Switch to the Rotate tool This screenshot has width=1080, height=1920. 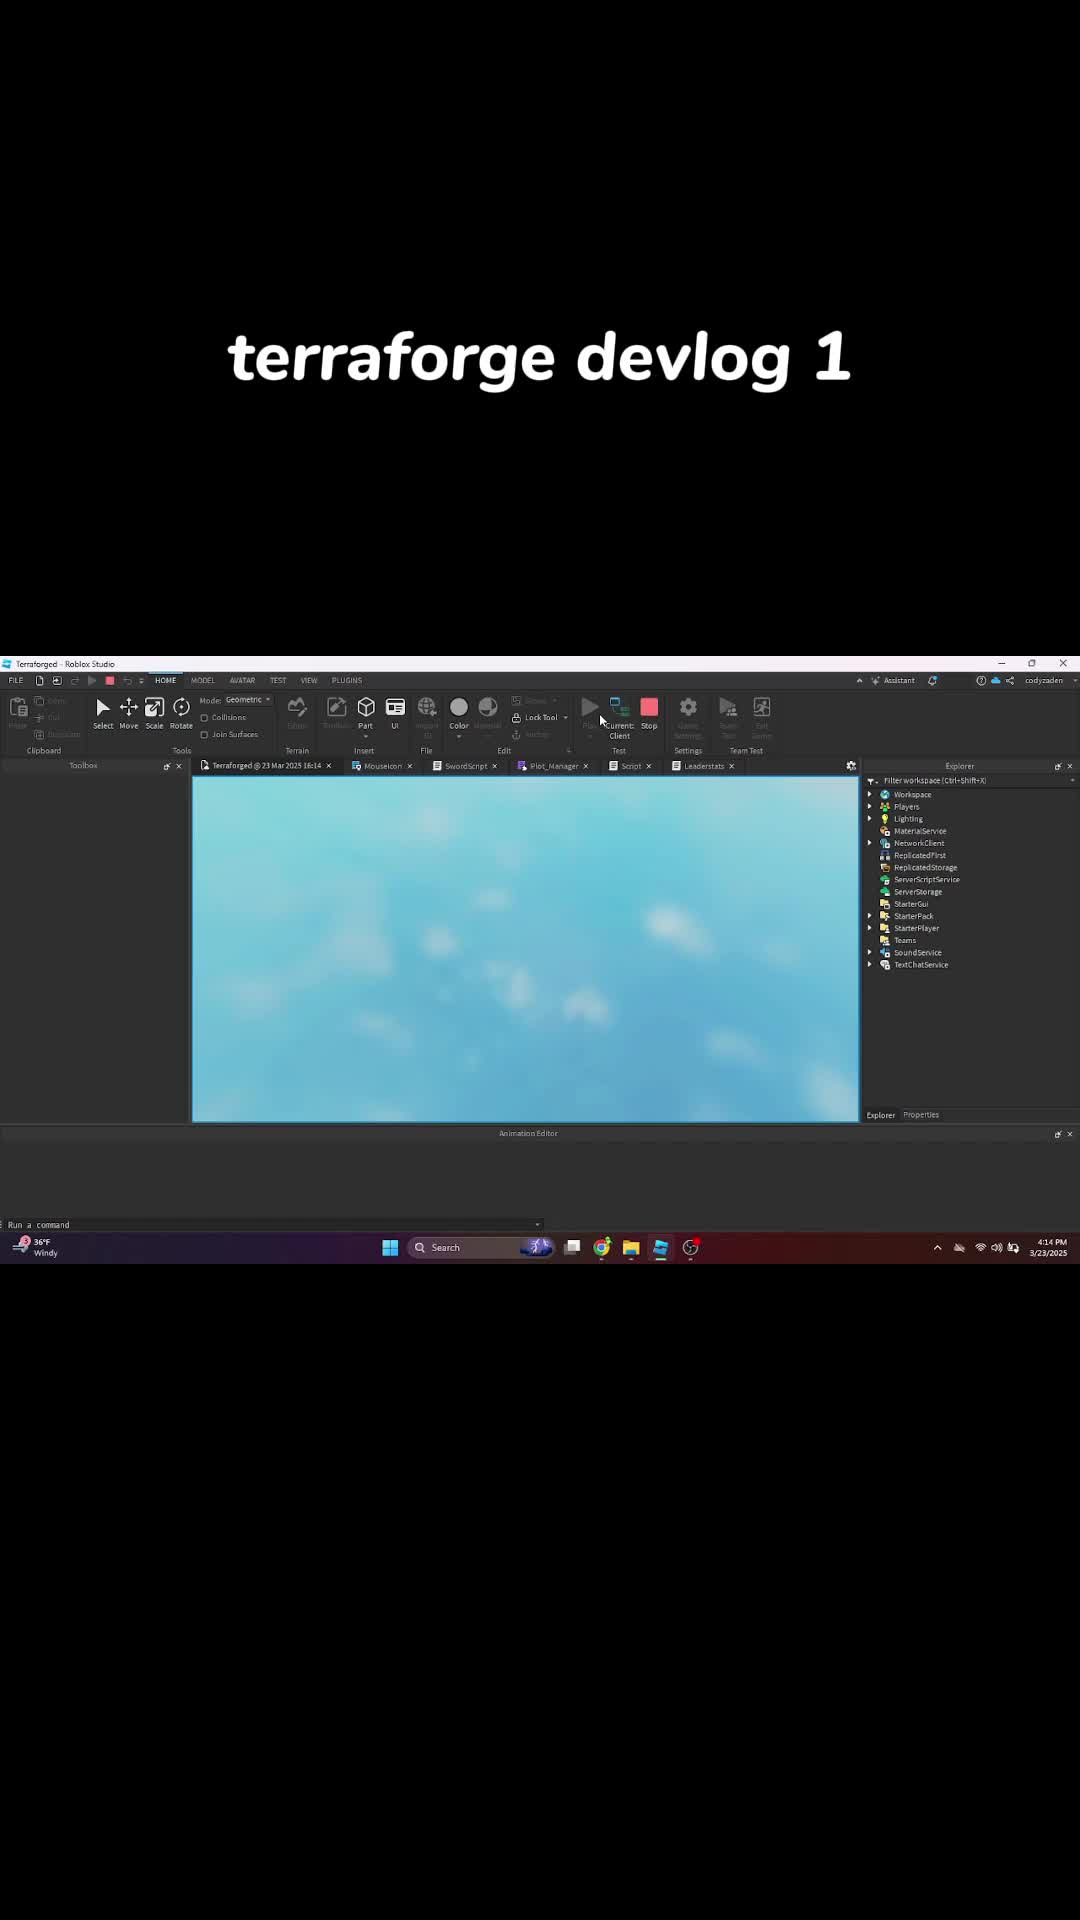coord(181,713)
